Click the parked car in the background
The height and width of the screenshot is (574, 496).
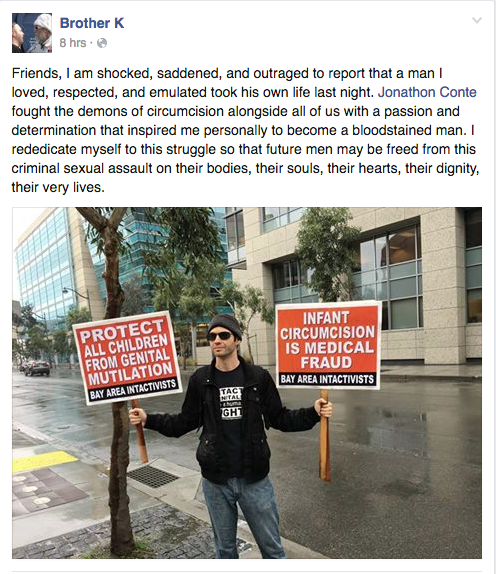(x=37, y=368)
